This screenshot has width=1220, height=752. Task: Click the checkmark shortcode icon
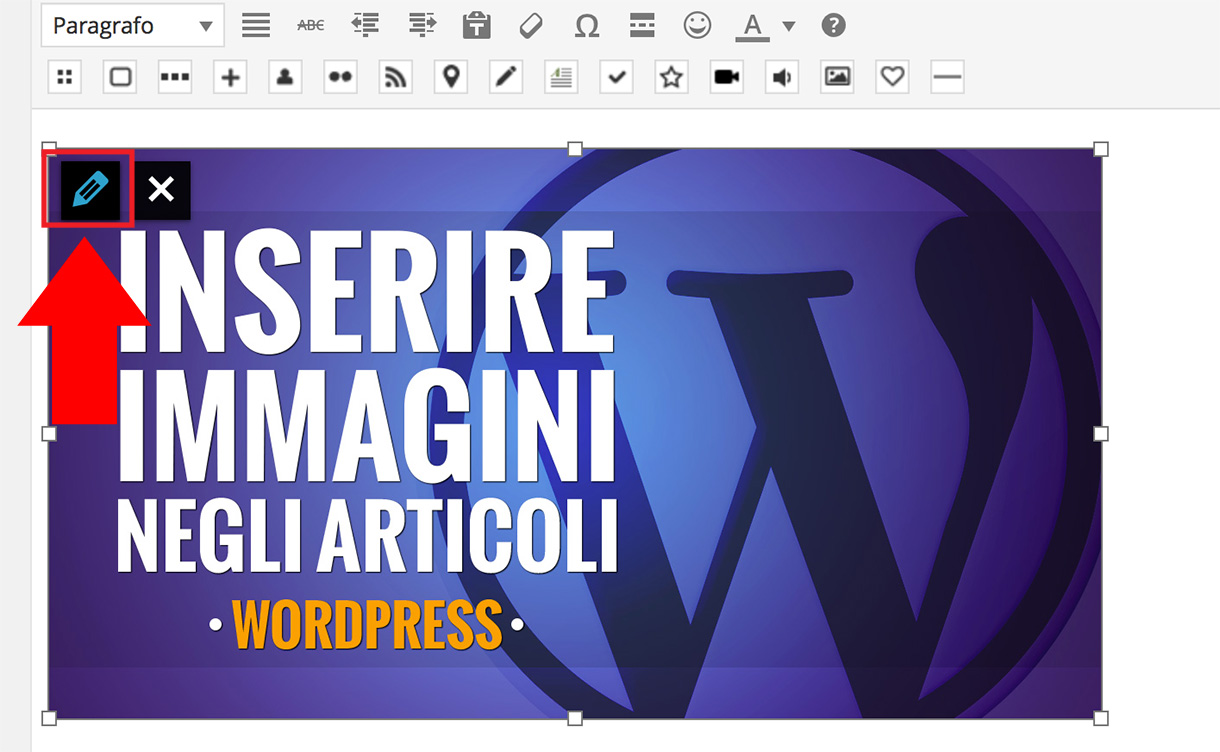tap(616, 77)
